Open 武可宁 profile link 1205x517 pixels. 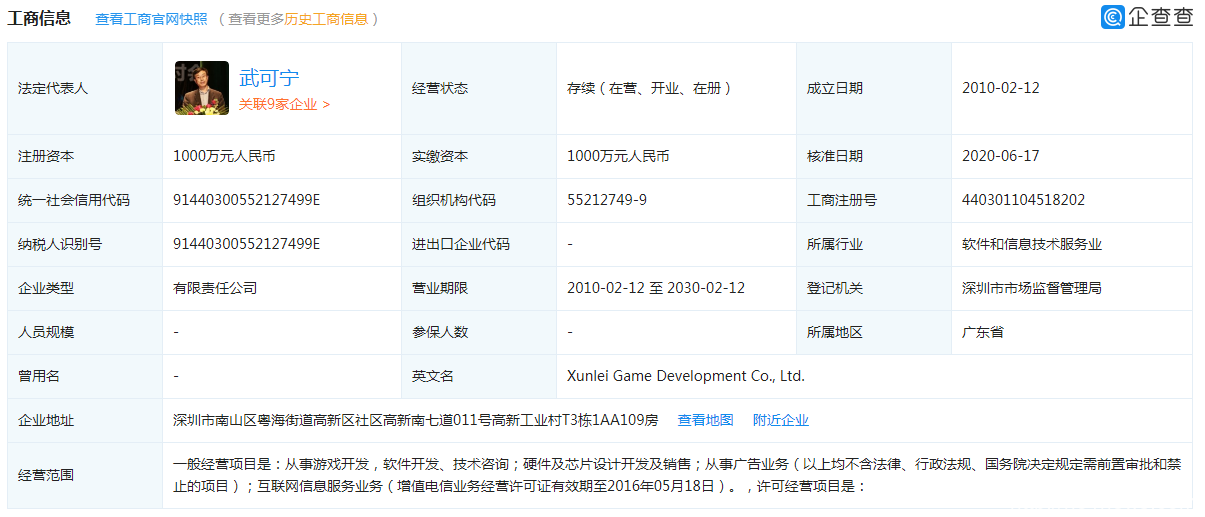coord(269,78)
